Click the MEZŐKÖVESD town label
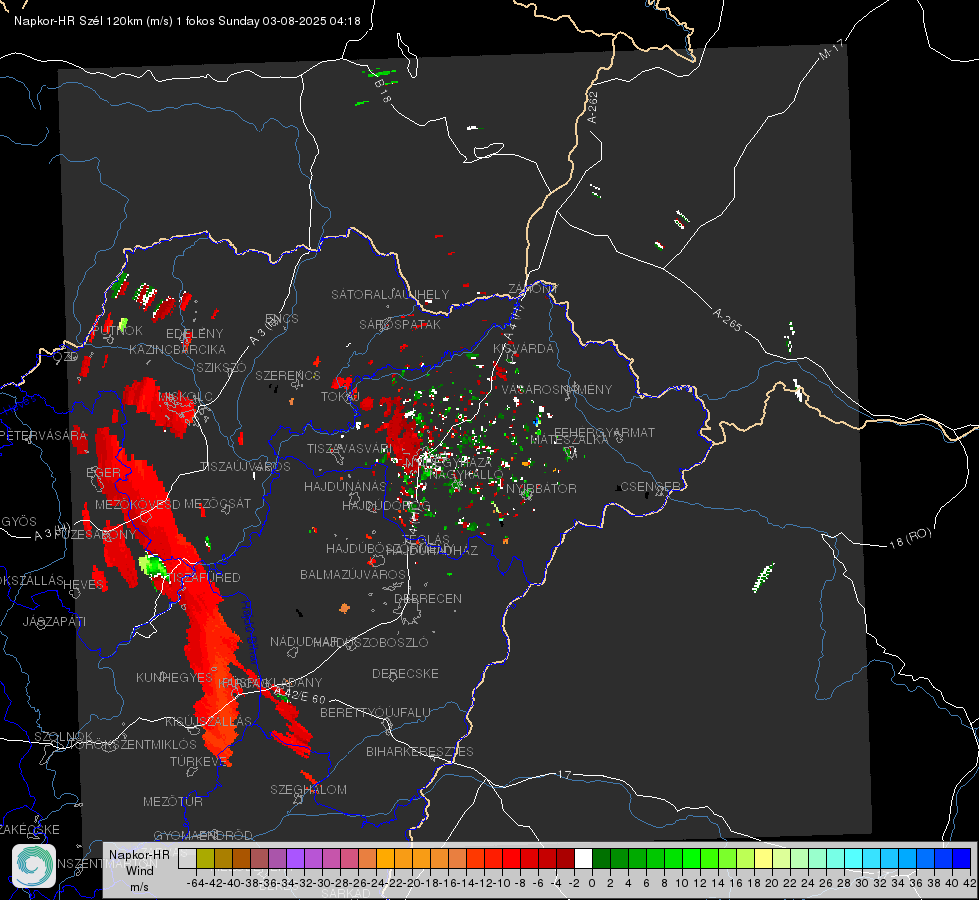 [137, 504]
